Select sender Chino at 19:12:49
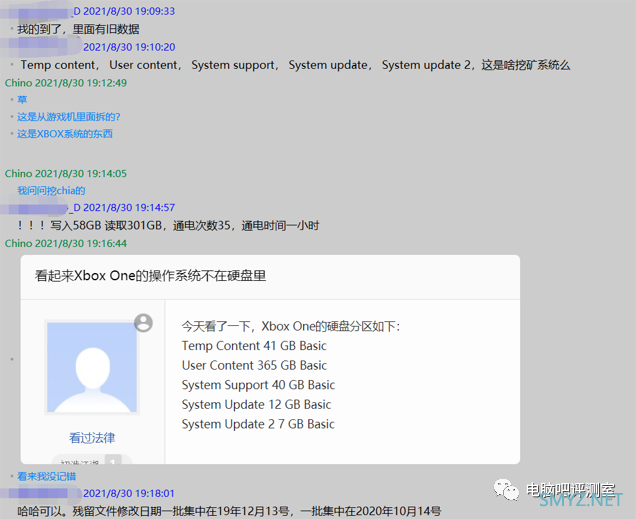Screen dimensions: 636x519 coord(18,83)
